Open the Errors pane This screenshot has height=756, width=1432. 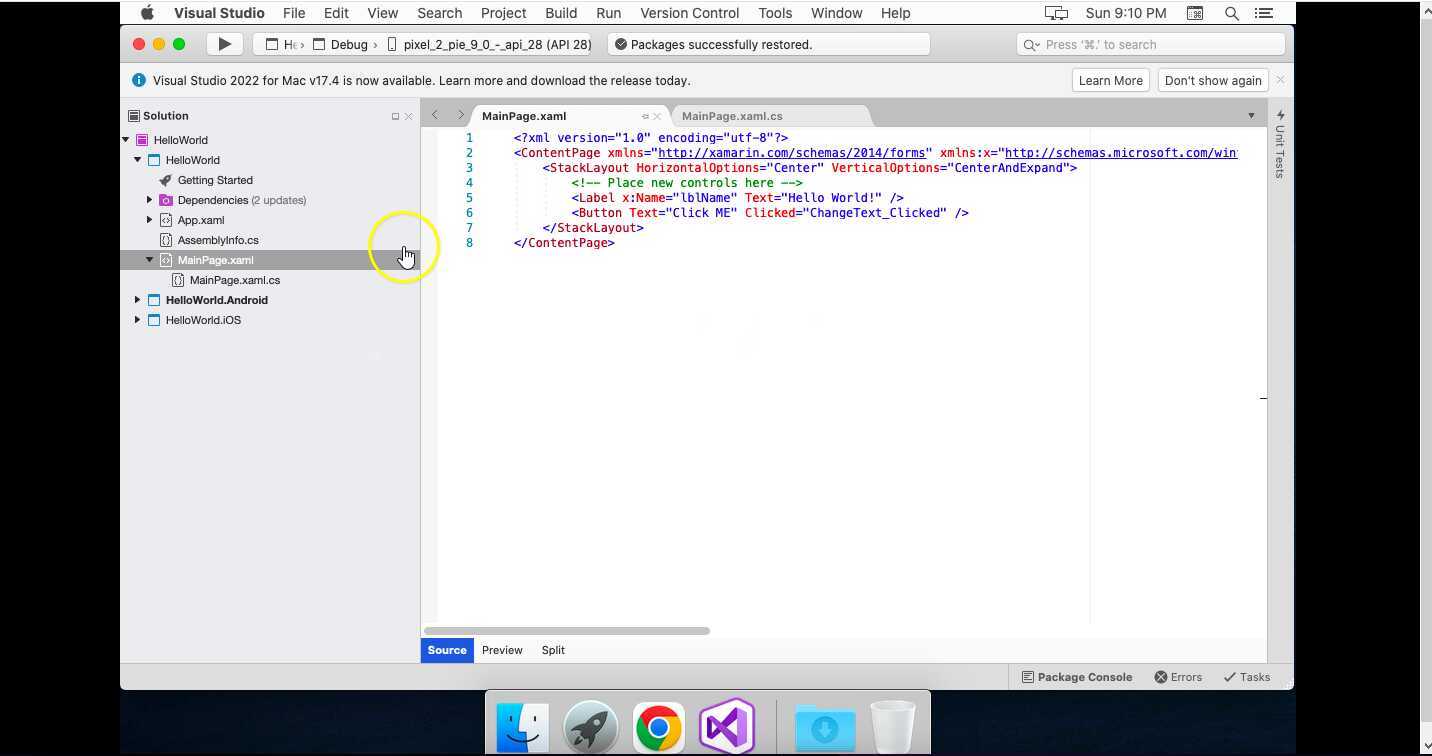click(1178, 677)
